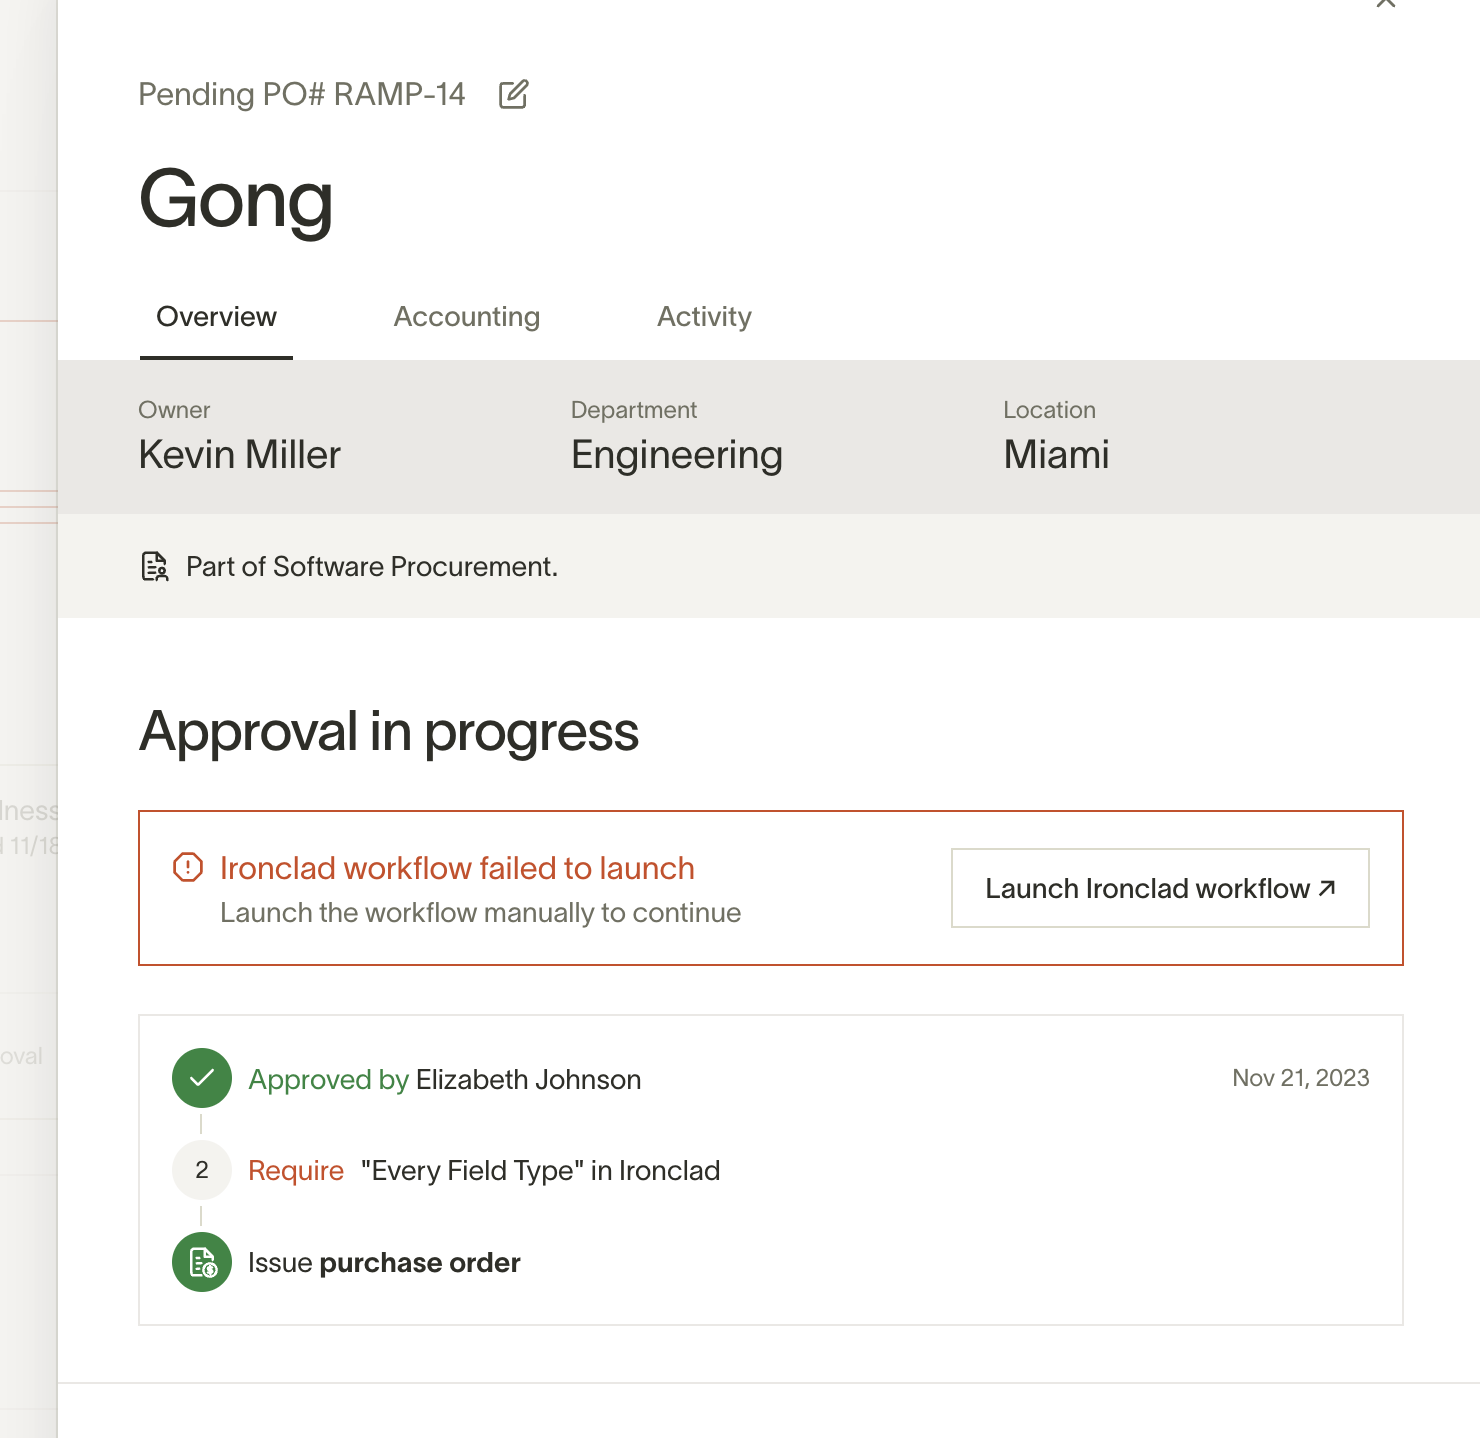Click the step 2 circle marker
This screenshot has width=1480, height=1438.
(x=202, y=1170)
